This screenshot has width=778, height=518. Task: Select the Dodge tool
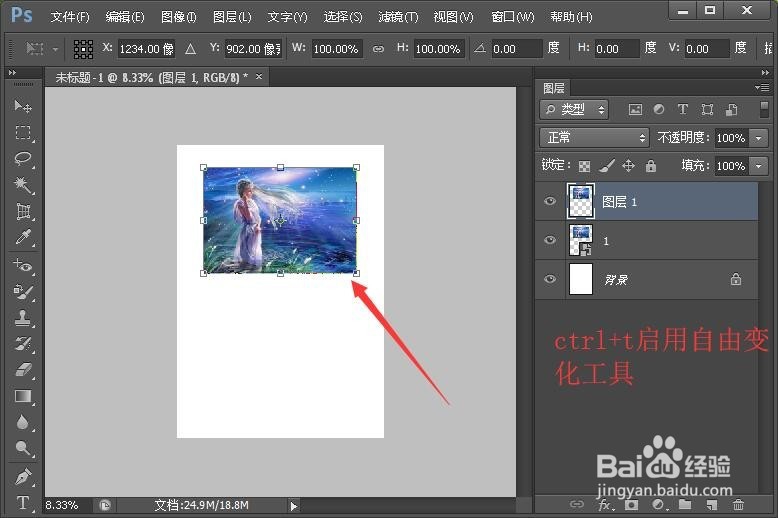(23, 449)
